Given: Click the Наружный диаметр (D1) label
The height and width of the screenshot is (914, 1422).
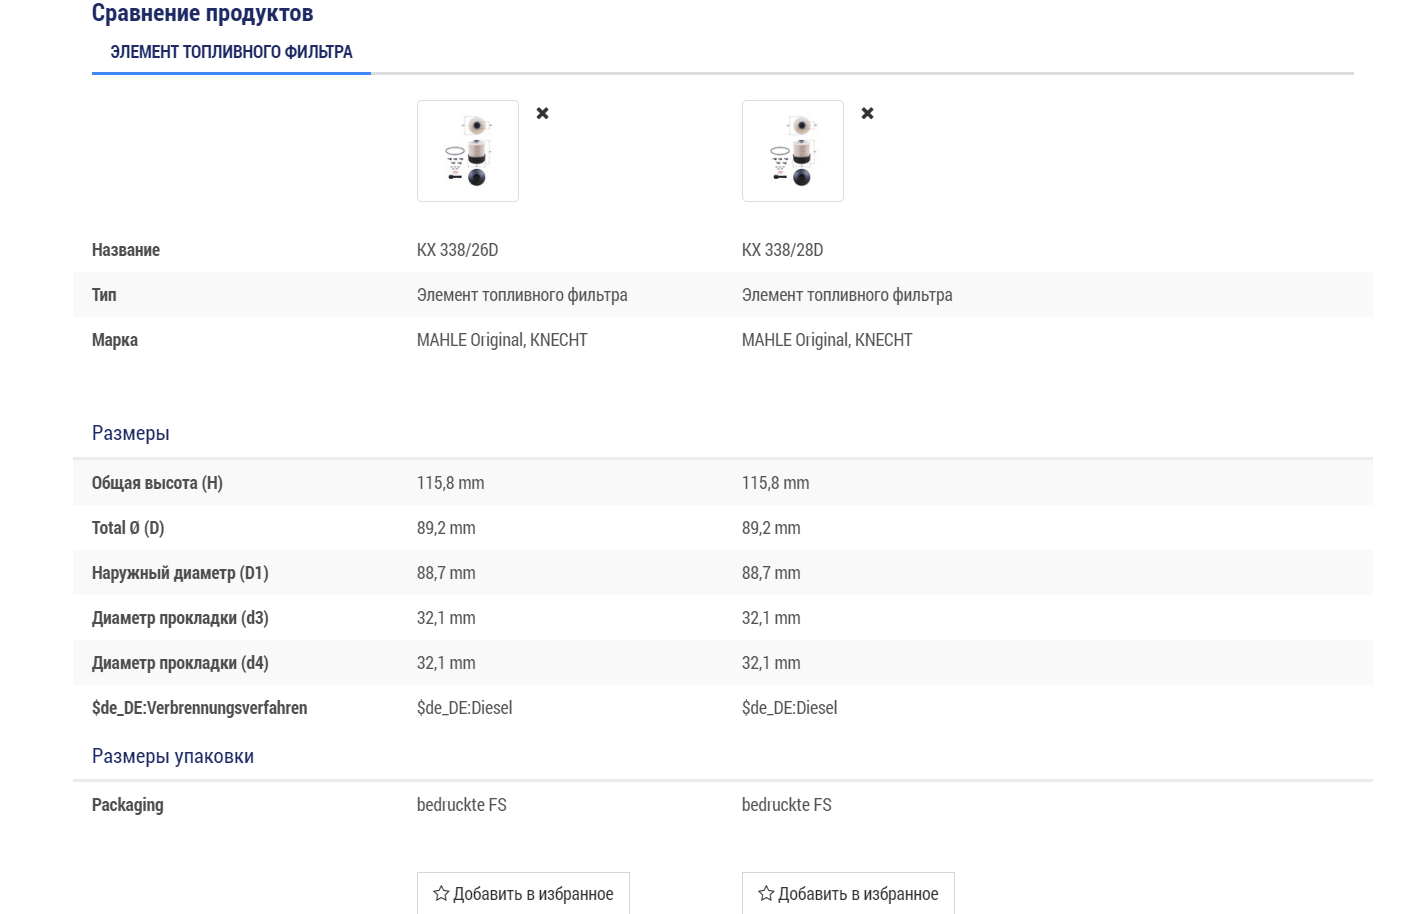Looking at the screenshot, I should point(180,573).
